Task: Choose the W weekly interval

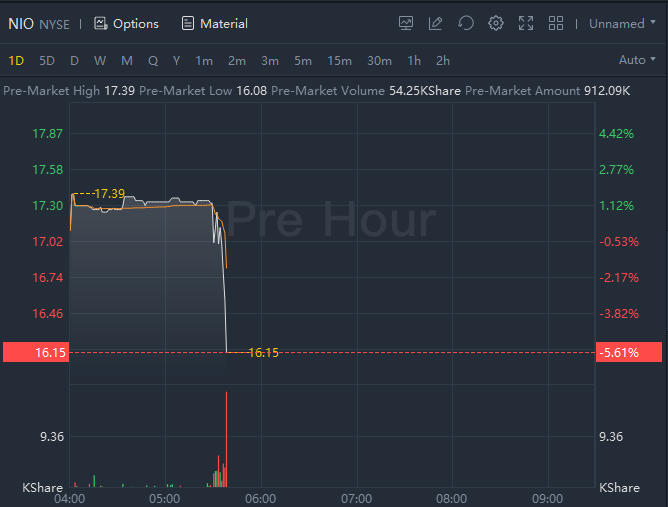Action: coord(100,60)
